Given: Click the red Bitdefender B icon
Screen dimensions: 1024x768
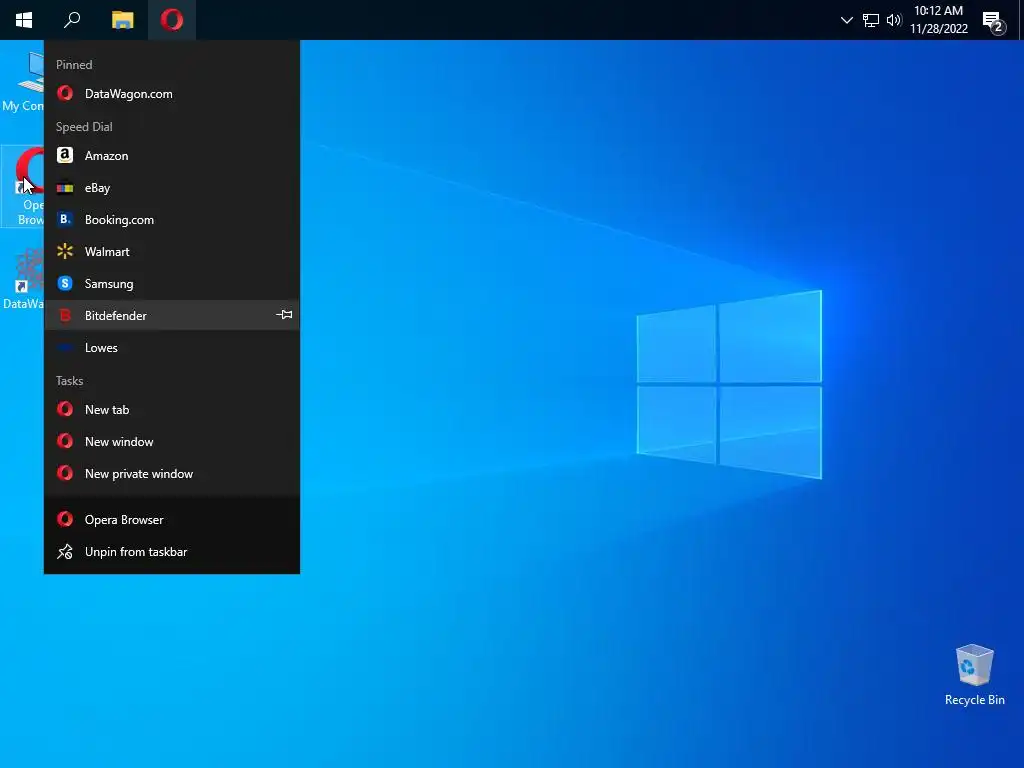Looking at the screenshot, I should click(x=65, y=315).
